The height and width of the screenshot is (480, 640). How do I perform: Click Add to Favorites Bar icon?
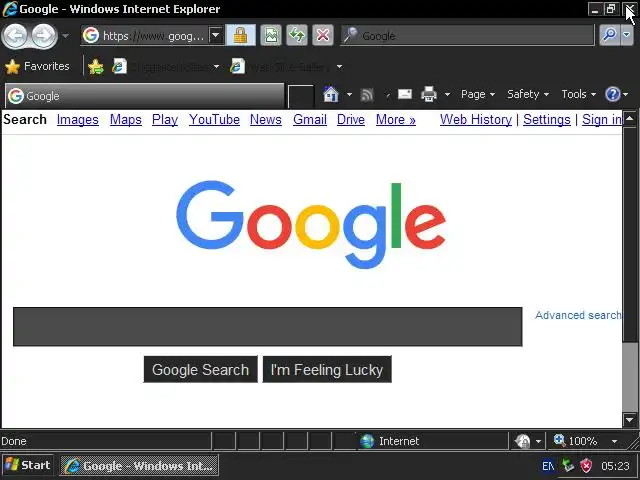click(x=96, y=67)
